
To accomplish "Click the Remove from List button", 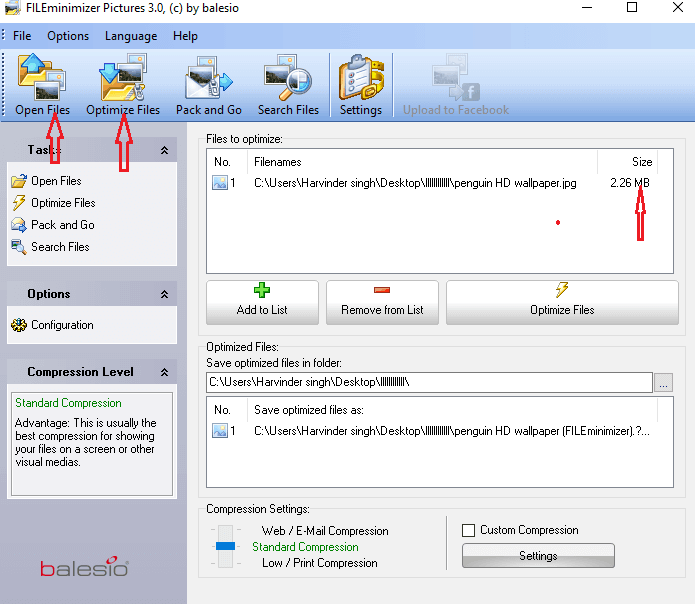I will 382,302.
